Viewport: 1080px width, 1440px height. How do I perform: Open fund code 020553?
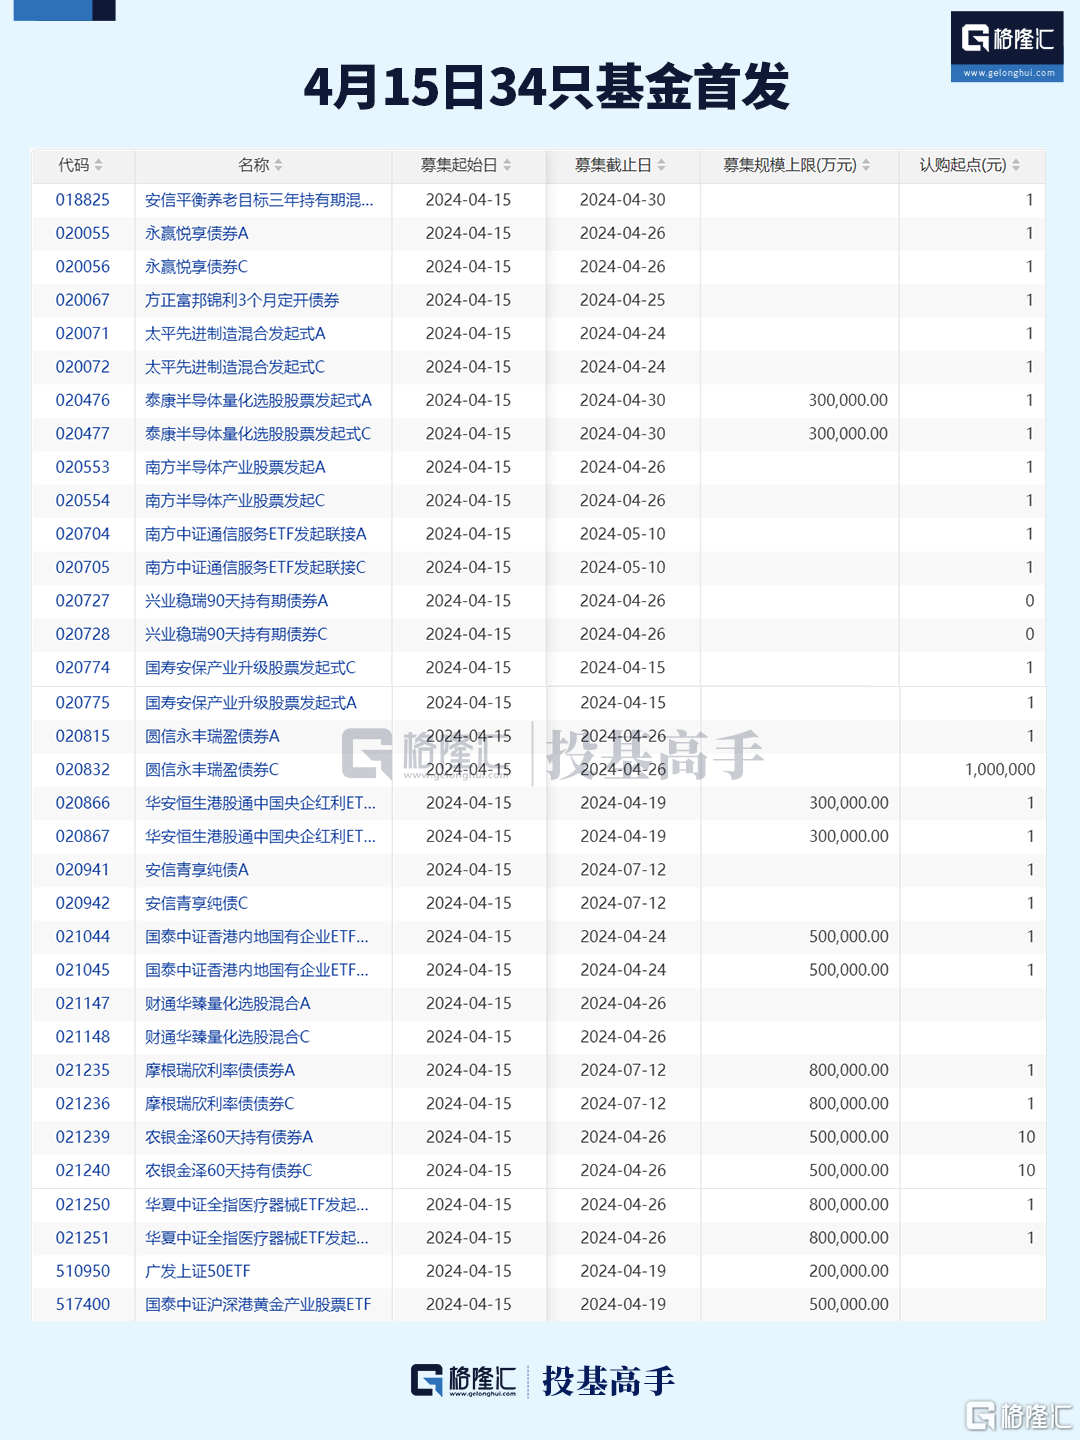point(83,467)
